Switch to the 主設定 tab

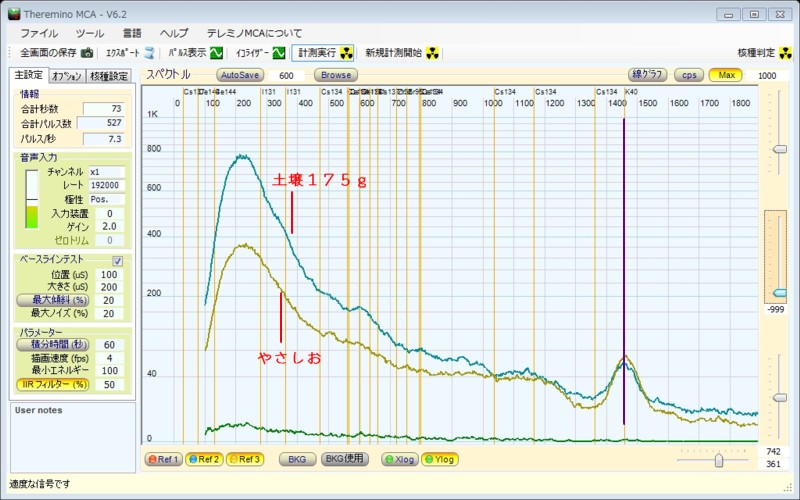29,75
